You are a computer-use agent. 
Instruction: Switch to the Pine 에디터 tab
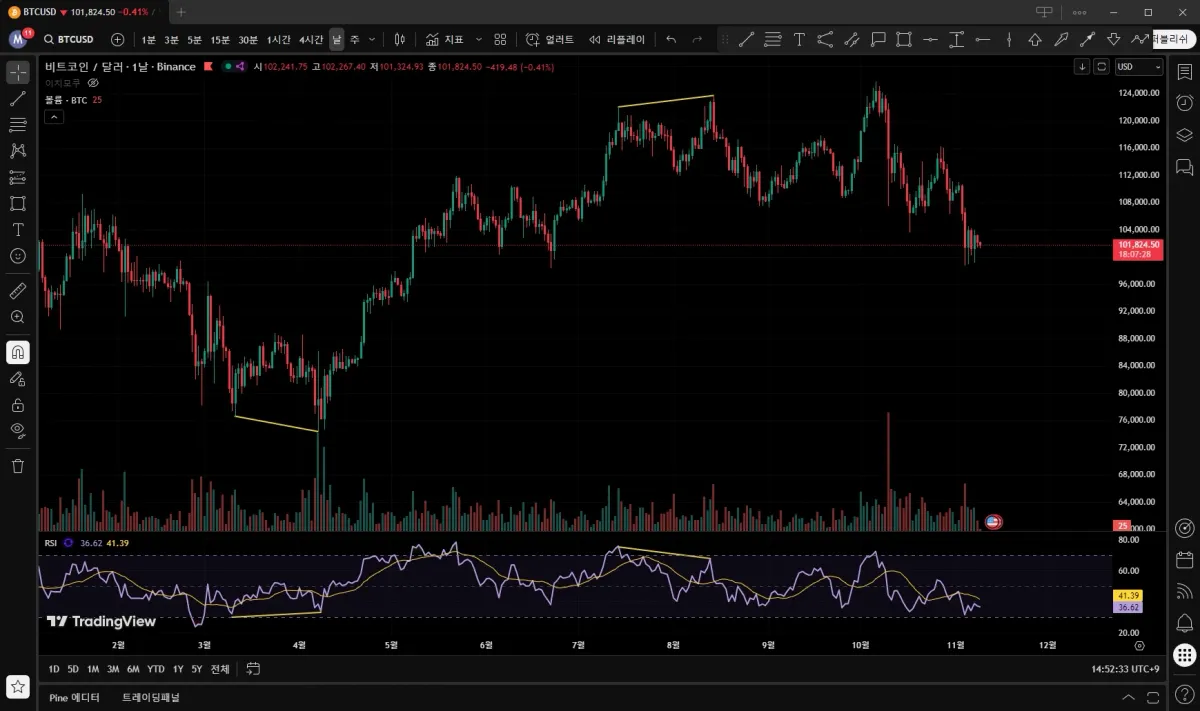(x=74, y=697)
